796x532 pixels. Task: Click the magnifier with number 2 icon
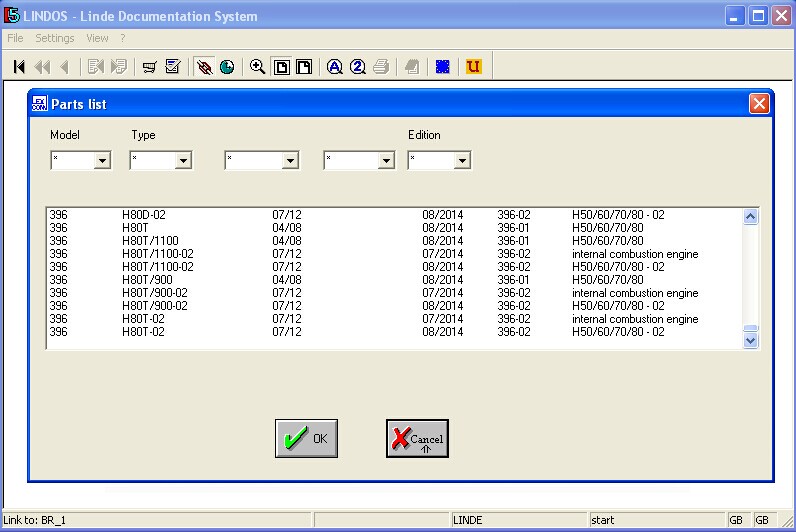coord(358,66)
